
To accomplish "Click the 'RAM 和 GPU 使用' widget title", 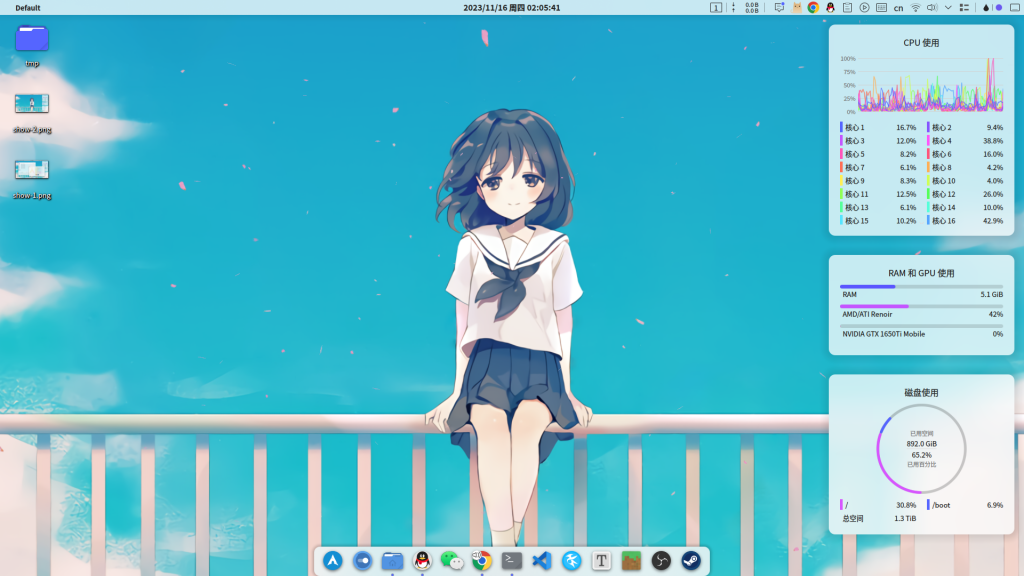I will [x=921, y=273].
